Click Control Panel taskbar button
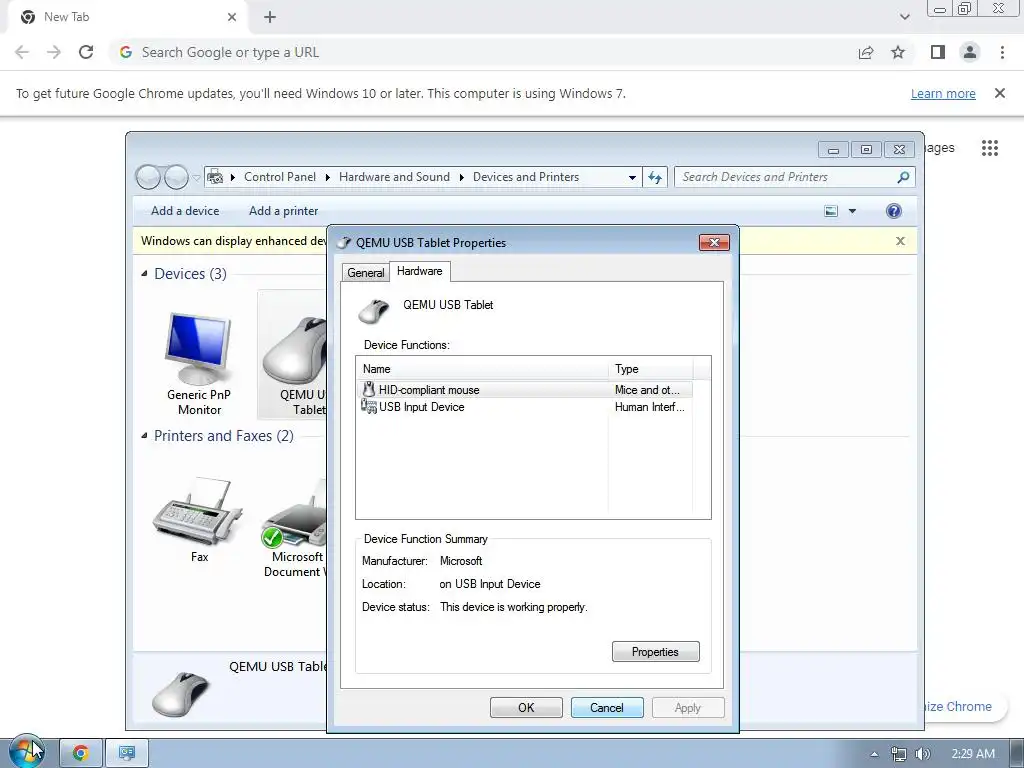The image size is (1024, 768). 127,753
